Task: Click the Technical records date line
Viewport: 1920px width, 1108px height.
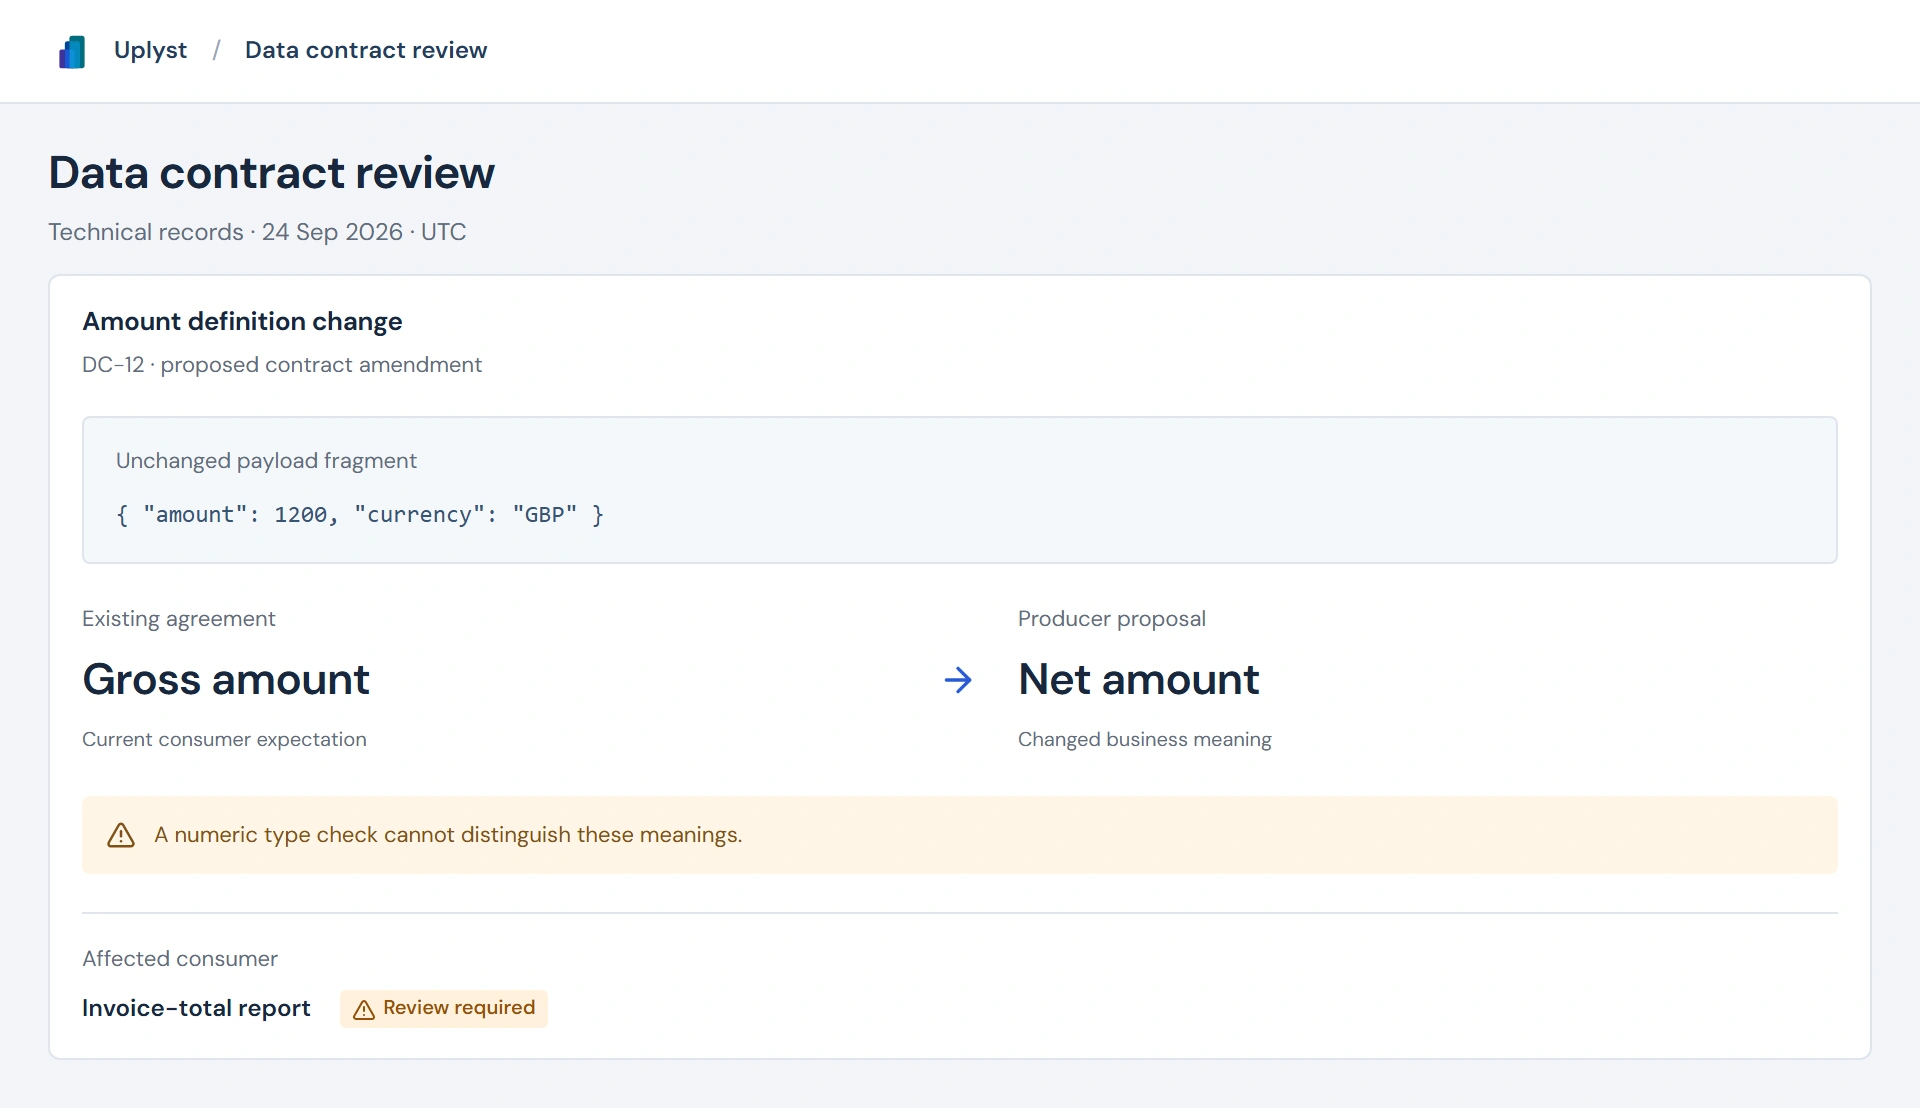Action: 257,232
